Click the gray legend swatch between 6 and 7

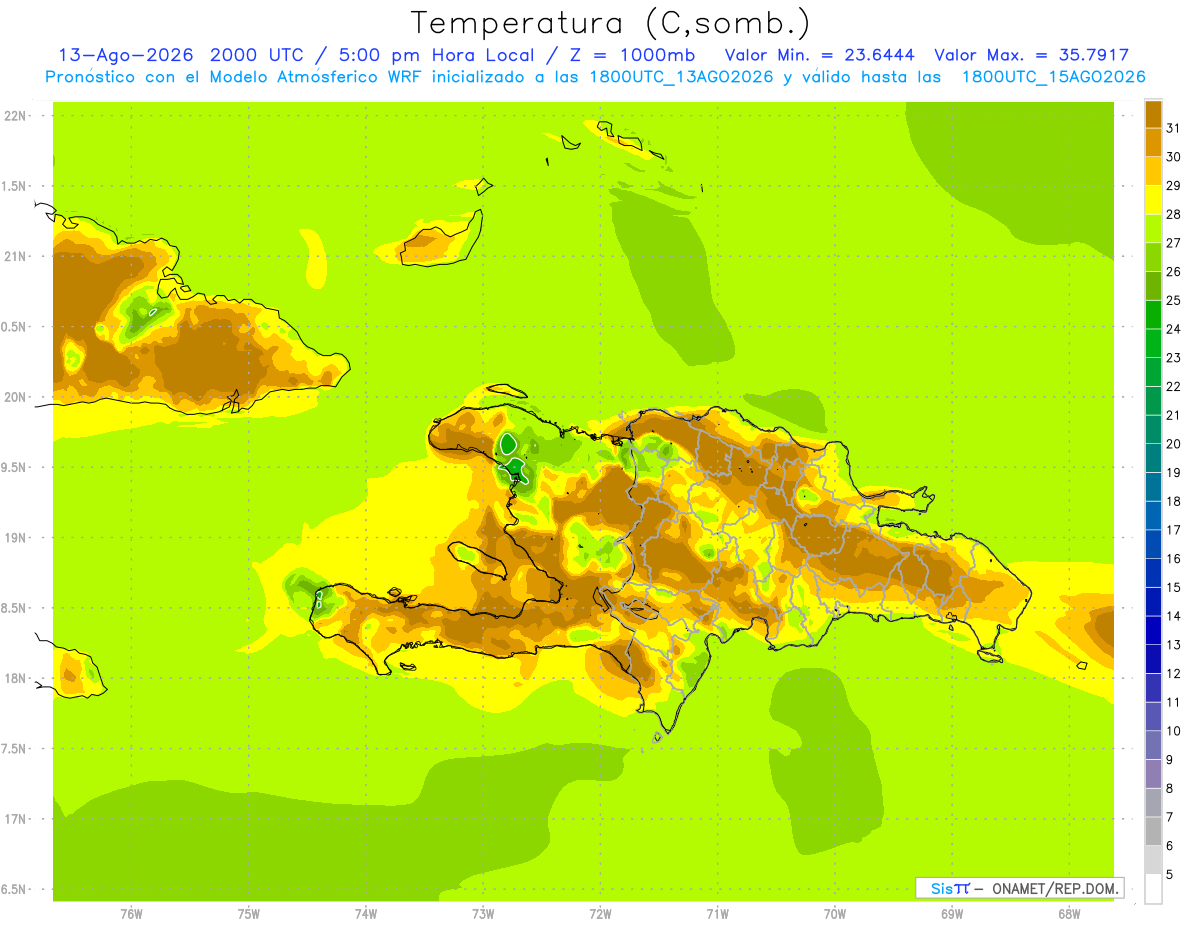click(x=1153, y=831)
